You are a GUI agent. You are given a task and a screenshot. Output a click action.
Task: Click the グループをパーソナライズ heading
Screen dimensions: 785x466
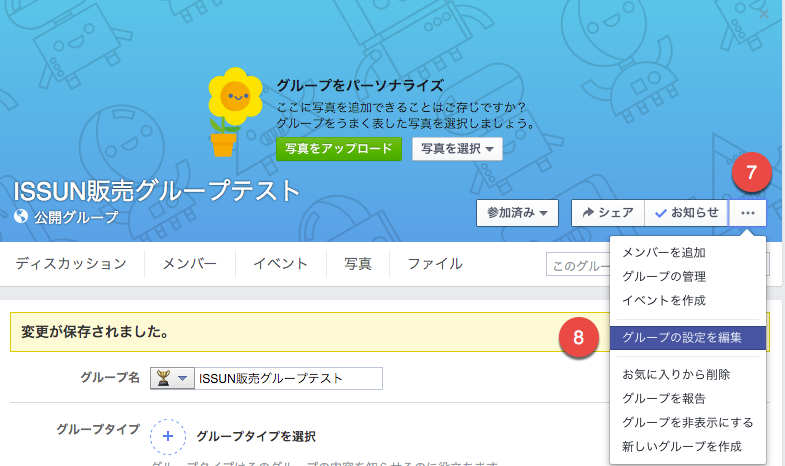360,86
